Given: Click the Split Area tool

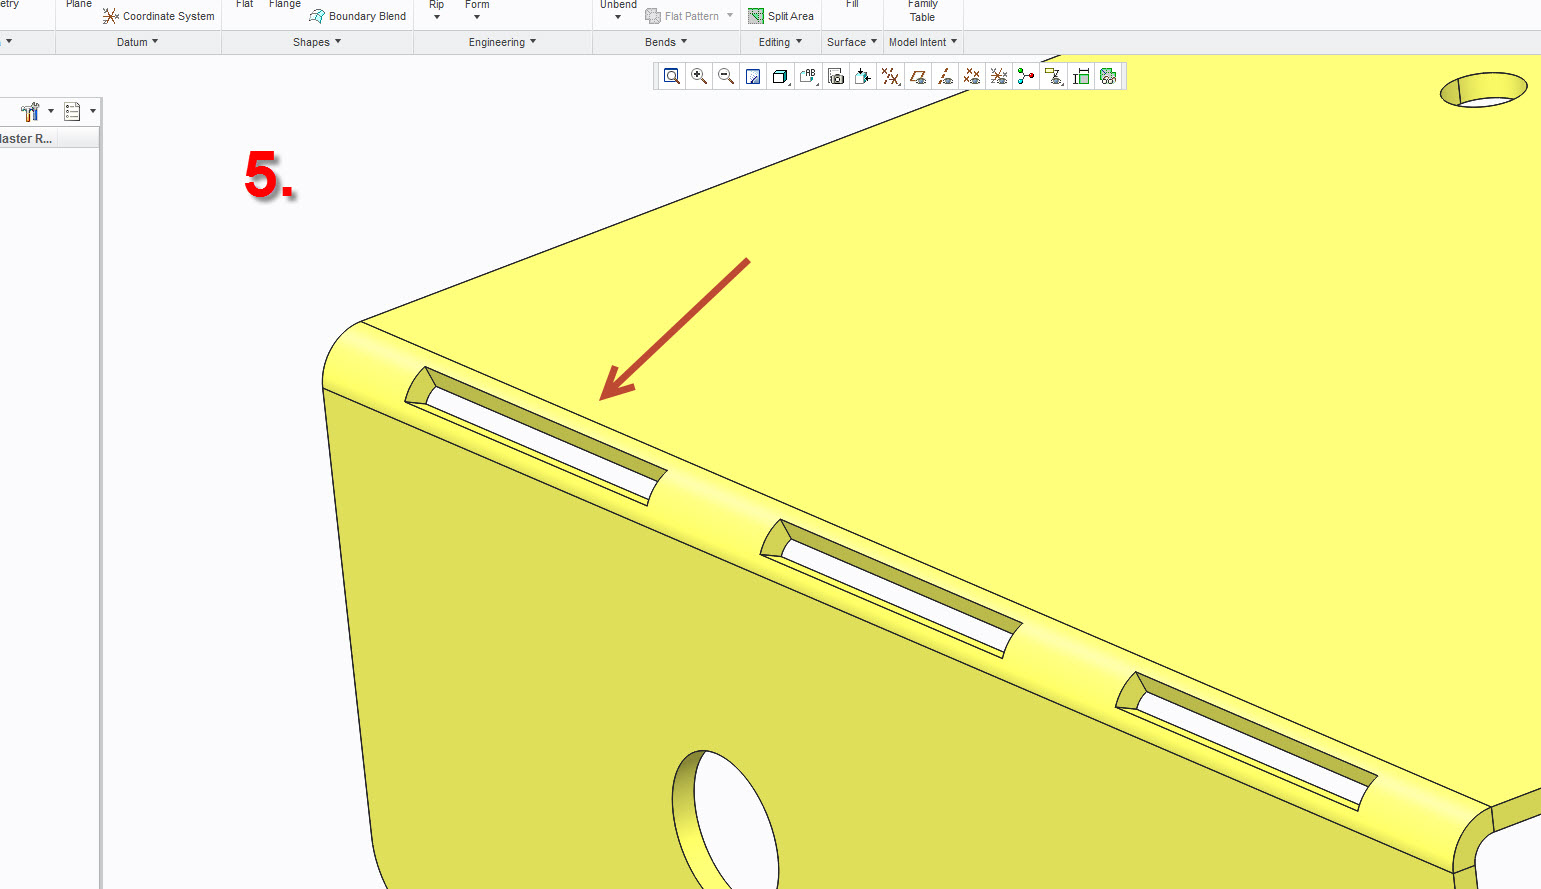Looking at the screenshot, I should click(x=781, y=16).
